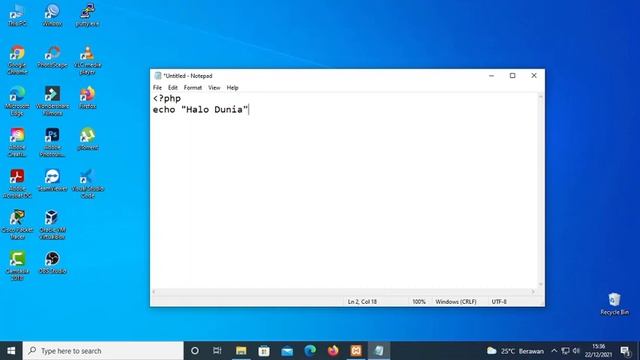
Task: Open Firefox from the taskbar
Action: pyautogui.click(x=333, y=351)
